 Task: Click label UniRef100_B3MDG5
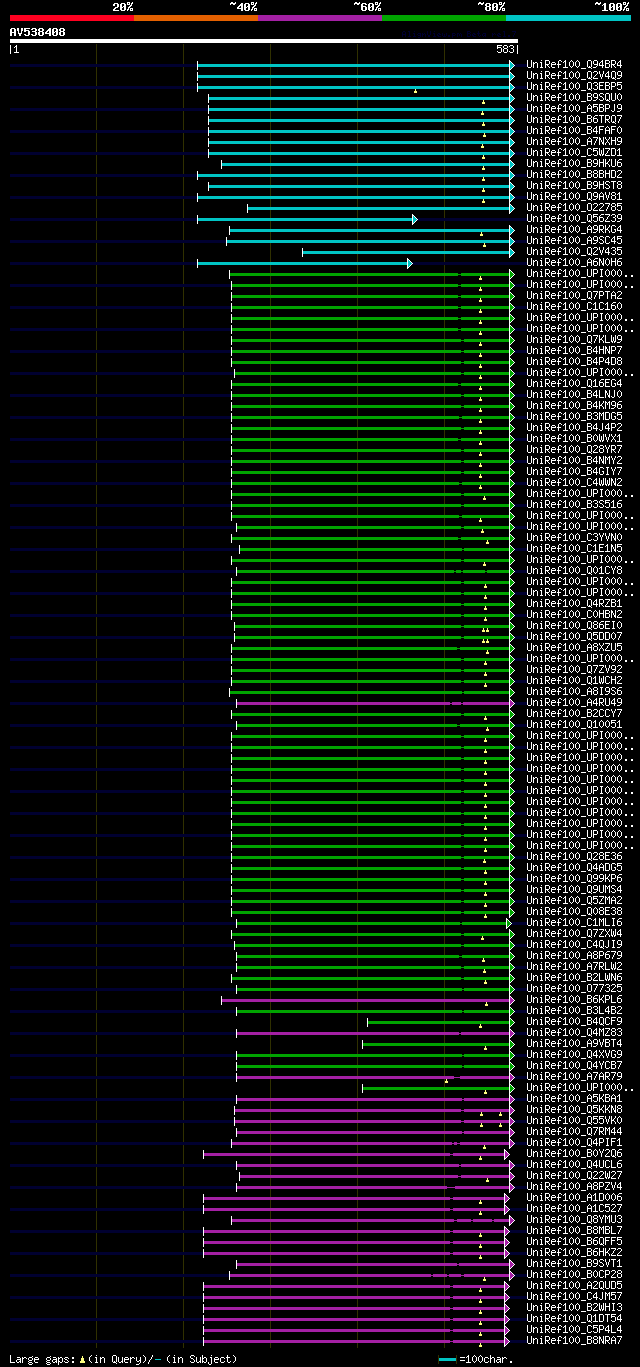click(x=574, y=417)
